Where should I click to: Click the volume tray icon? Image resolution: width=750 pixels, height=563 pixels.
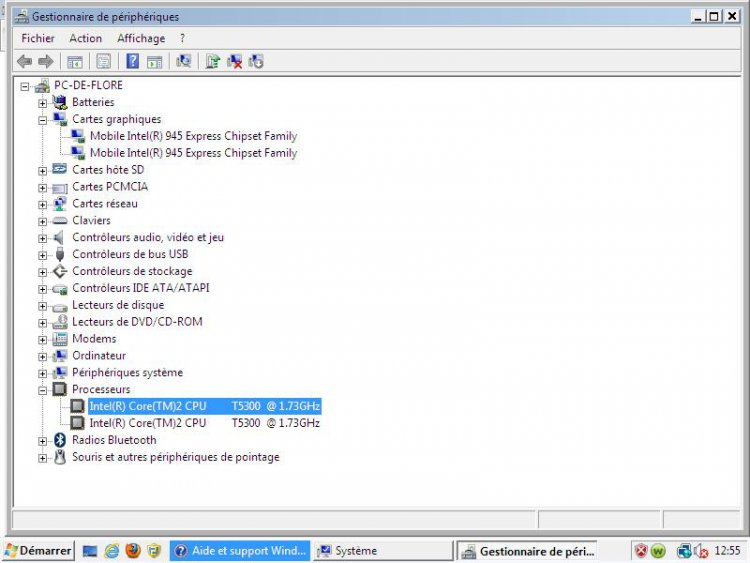click(x=701, y=551)
